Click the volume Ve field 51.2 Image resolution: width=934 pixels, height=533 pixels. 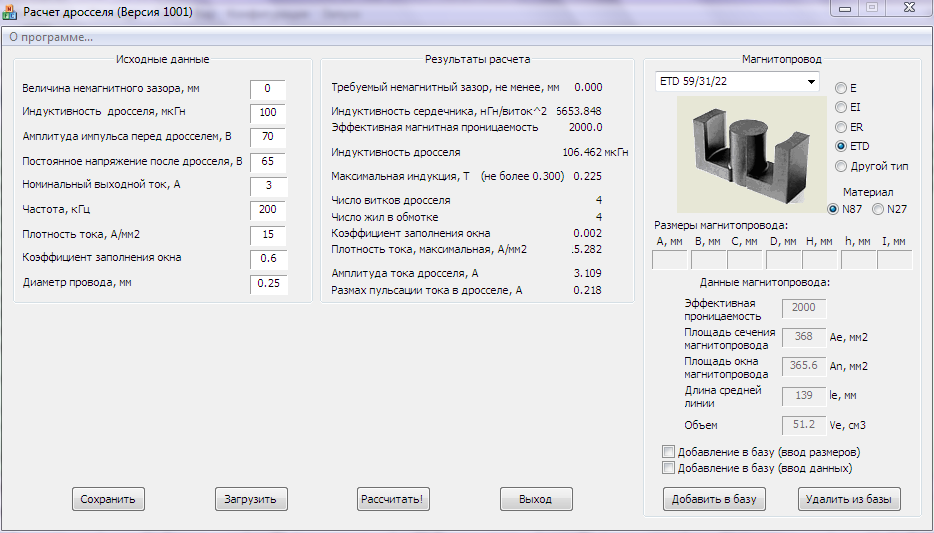804,425
